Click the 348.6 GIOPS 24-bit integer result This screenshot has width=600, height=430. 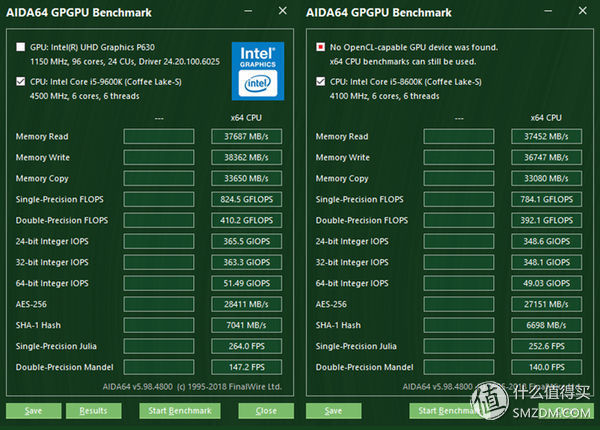coord(546,241)
